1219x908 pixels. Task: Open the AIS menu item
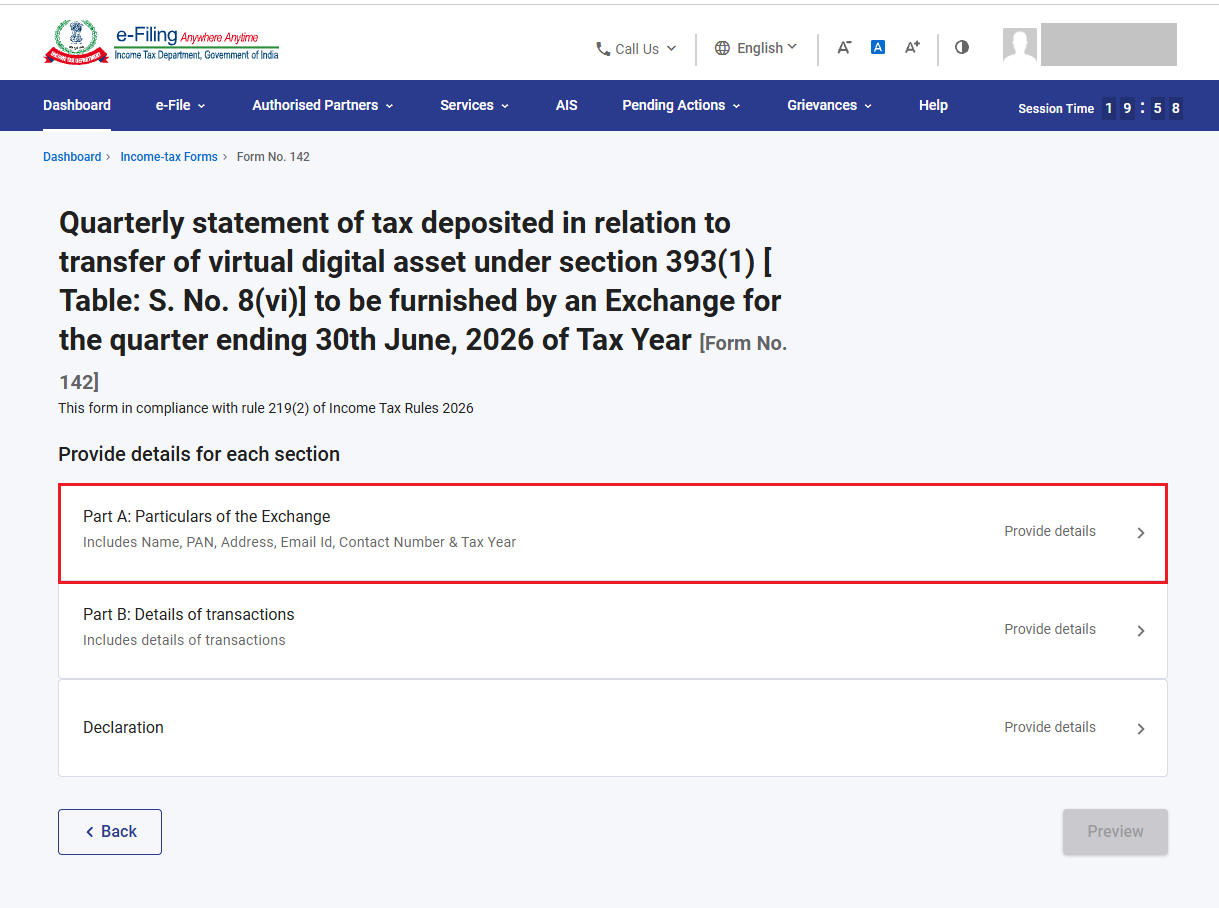[567, 105]
